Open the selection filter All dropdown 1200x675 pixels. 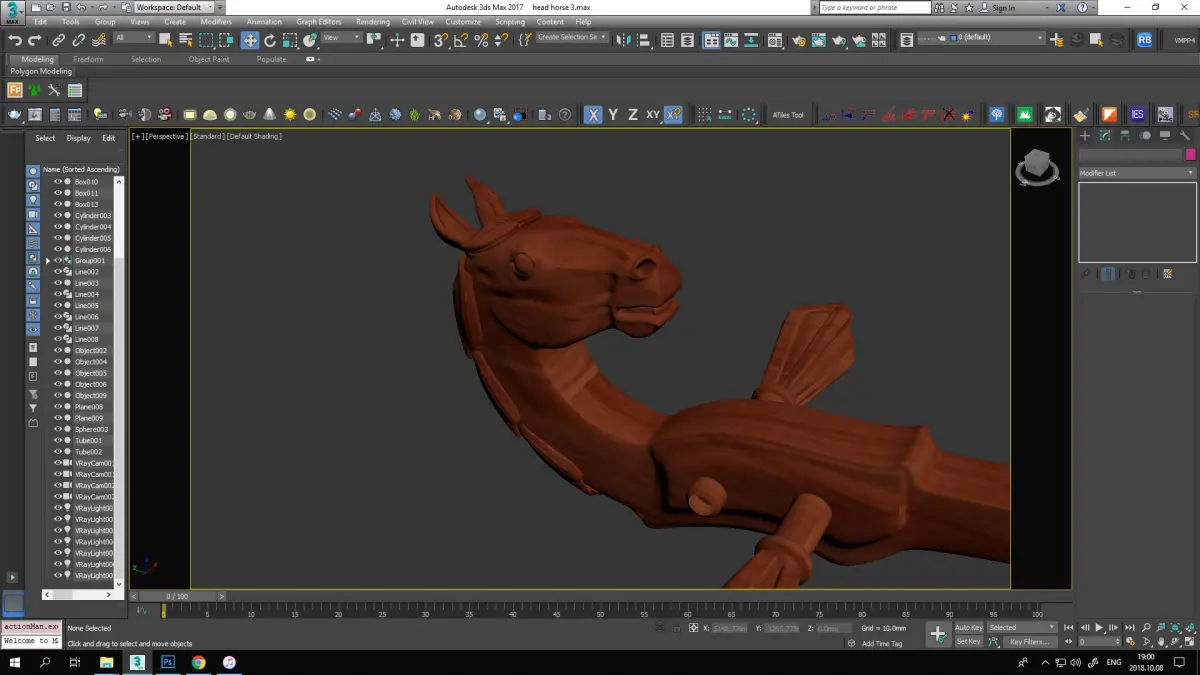click(x=134, y=38)
